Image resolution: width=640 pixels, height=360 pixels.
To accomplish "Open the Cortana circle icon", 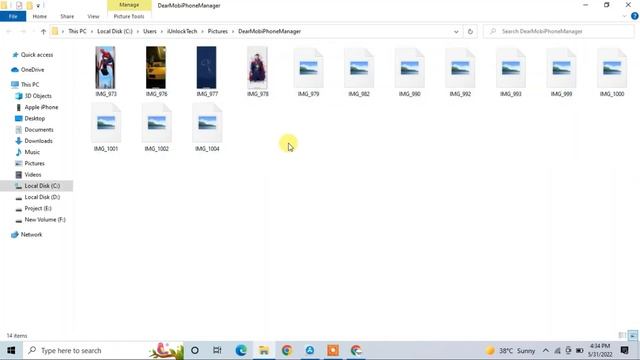I will tap(195, 351).
